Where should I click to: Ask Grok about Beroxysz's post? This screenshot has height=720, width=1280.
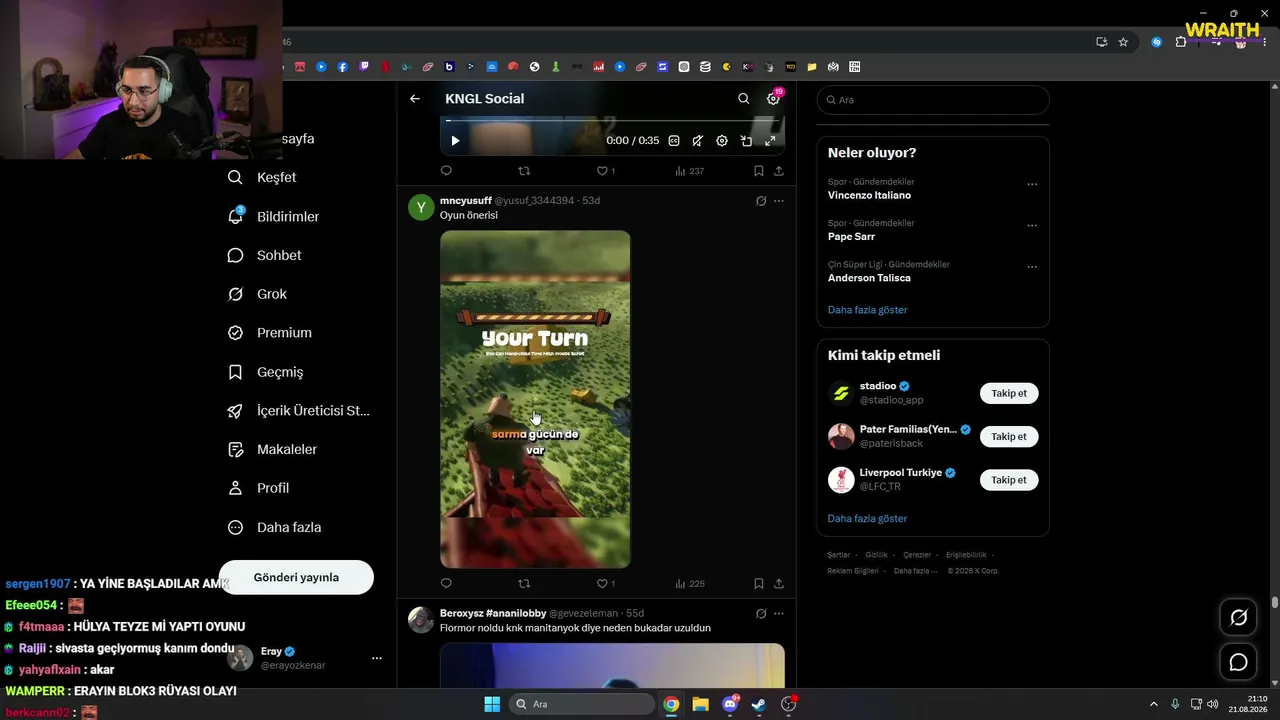pyautogui.click(x=761, y=614)
